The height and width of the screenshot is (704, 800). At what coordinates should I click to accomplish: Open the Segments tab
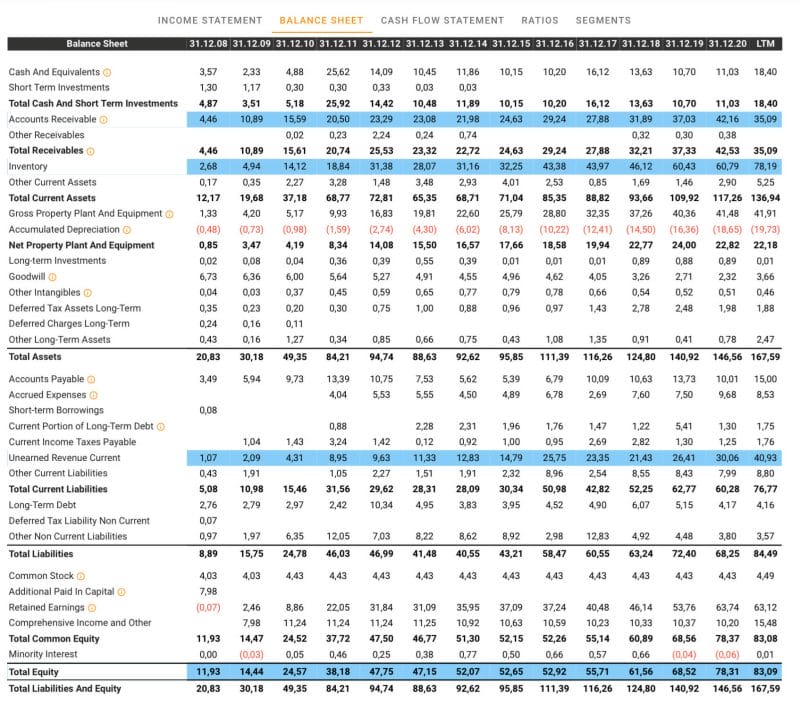tap(603, 20)
